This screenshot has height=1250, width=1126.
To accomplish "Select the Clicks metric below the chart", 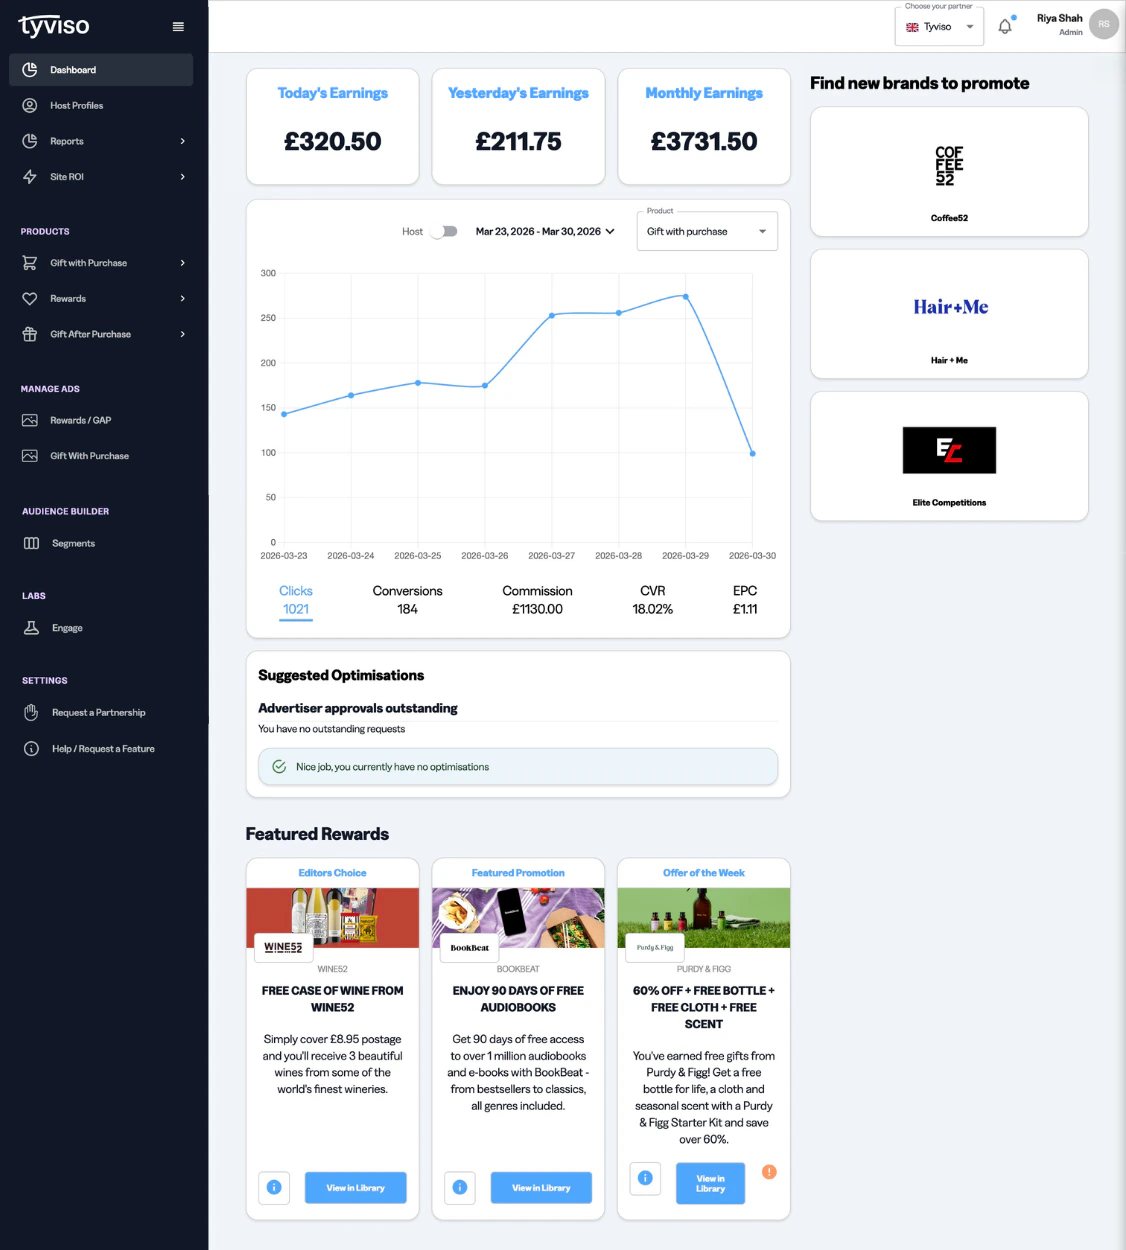I will (x=296, y=599).
